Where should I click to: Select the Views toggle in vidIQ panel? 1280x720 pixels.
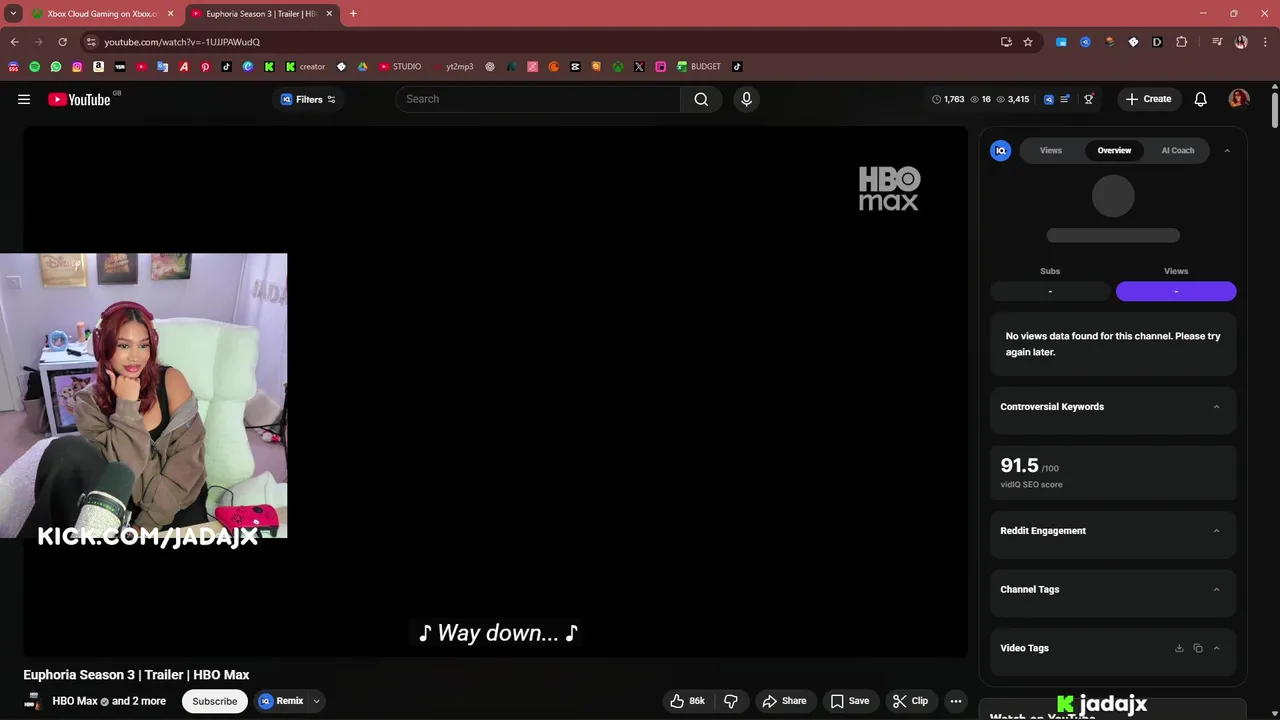point(1176,291)
